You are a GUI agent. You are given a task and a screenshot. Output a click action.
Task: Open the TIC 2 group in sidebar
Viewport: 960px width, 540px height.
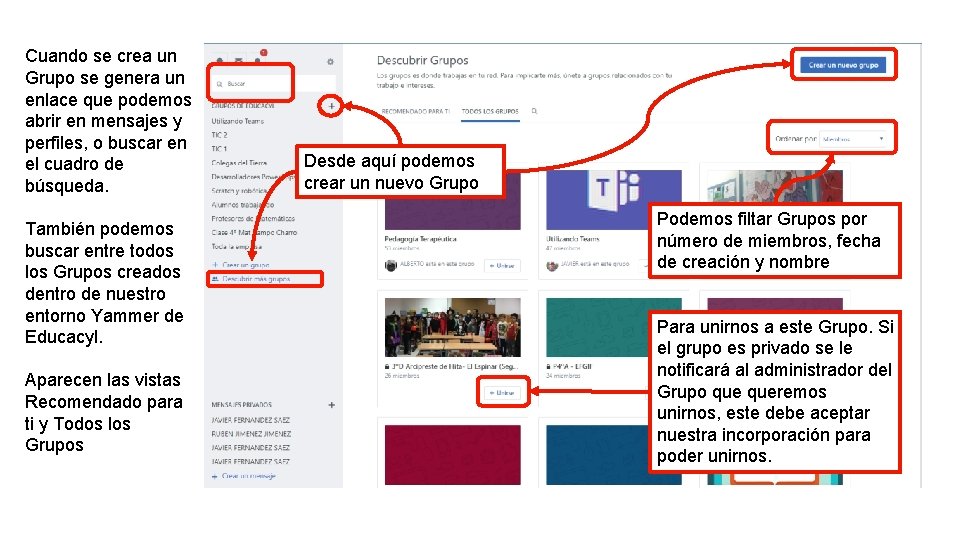pyautogui.click(x=219, y=135)
